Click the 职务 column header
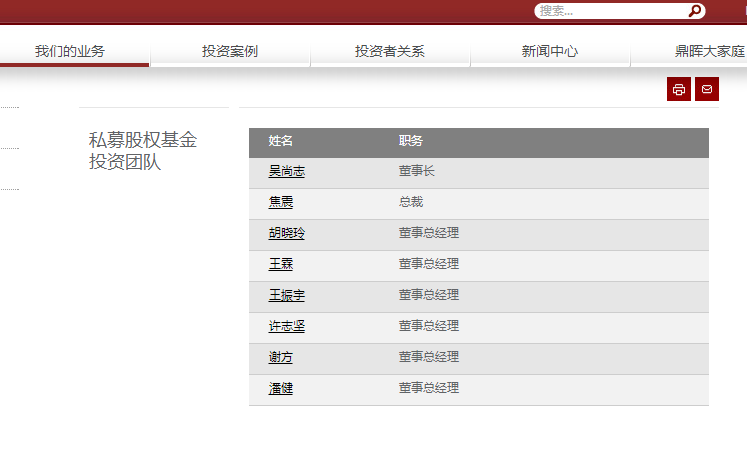 click(x=411, y=141)
